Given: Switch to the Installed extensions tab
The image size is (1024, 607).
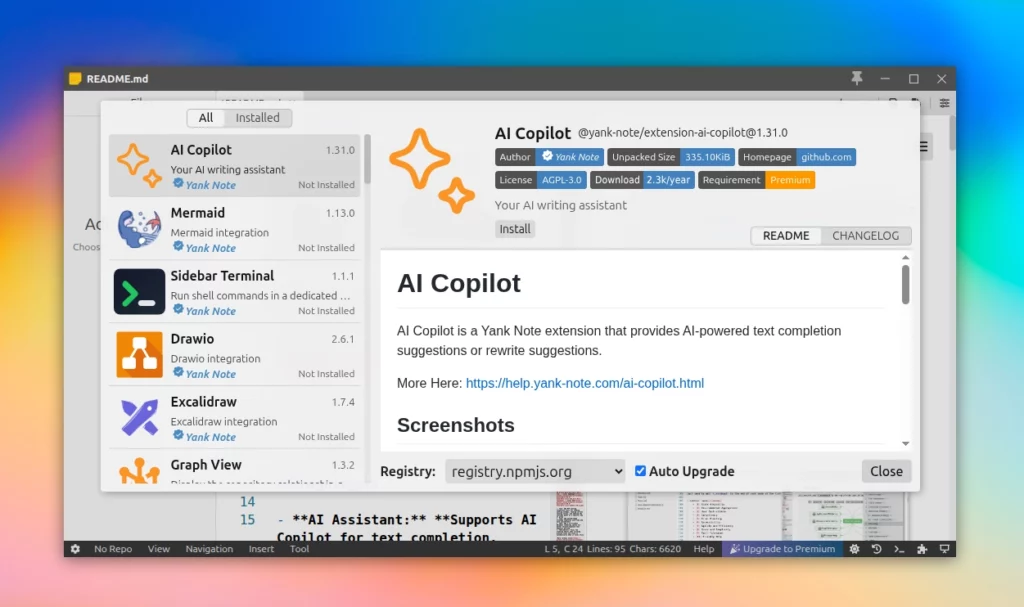Looking at the screenshot, I should (257, 118).
